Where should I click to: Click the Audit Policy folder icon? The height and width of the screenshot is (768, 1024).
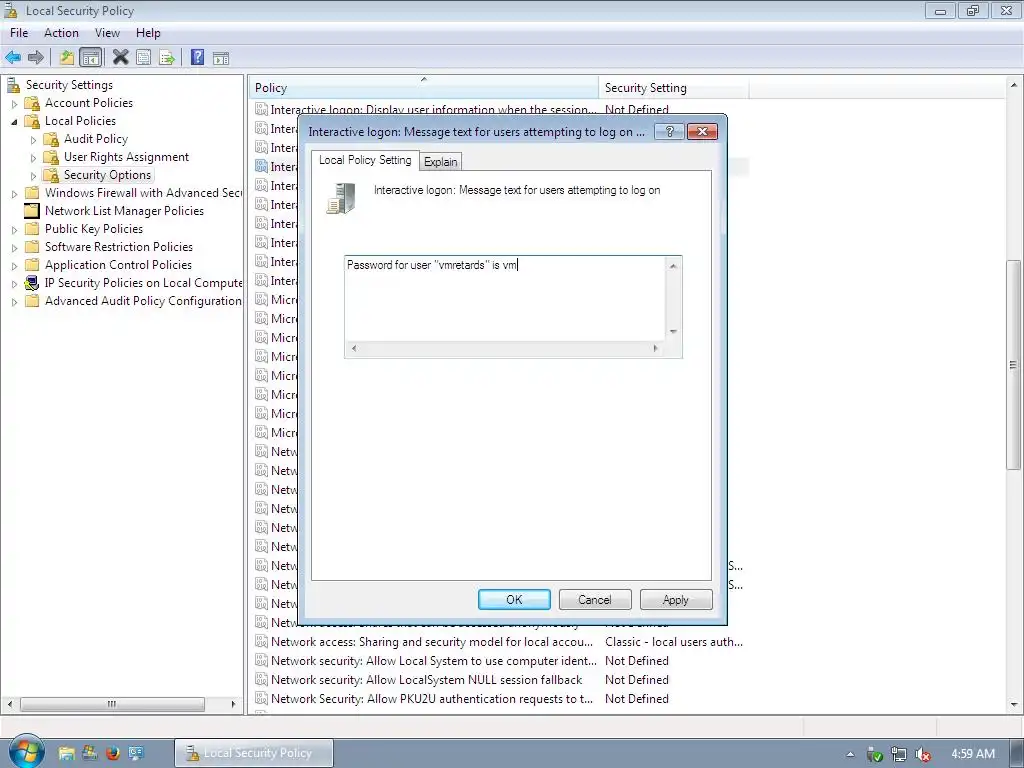(51, 139)
